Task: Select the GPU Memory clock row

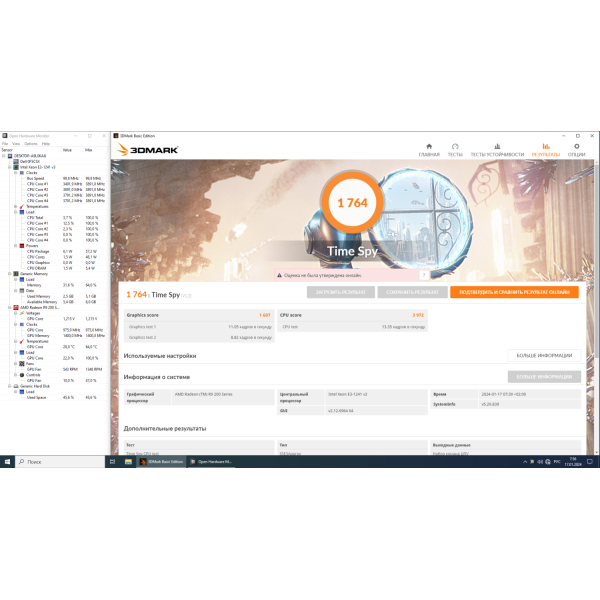Action: [55, 336]
